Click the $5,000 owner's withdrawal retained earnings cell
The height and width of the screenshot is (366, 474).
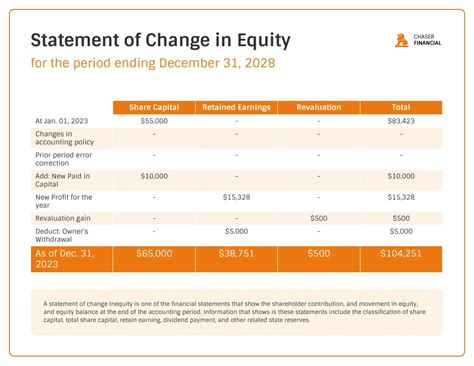[236, 231]
